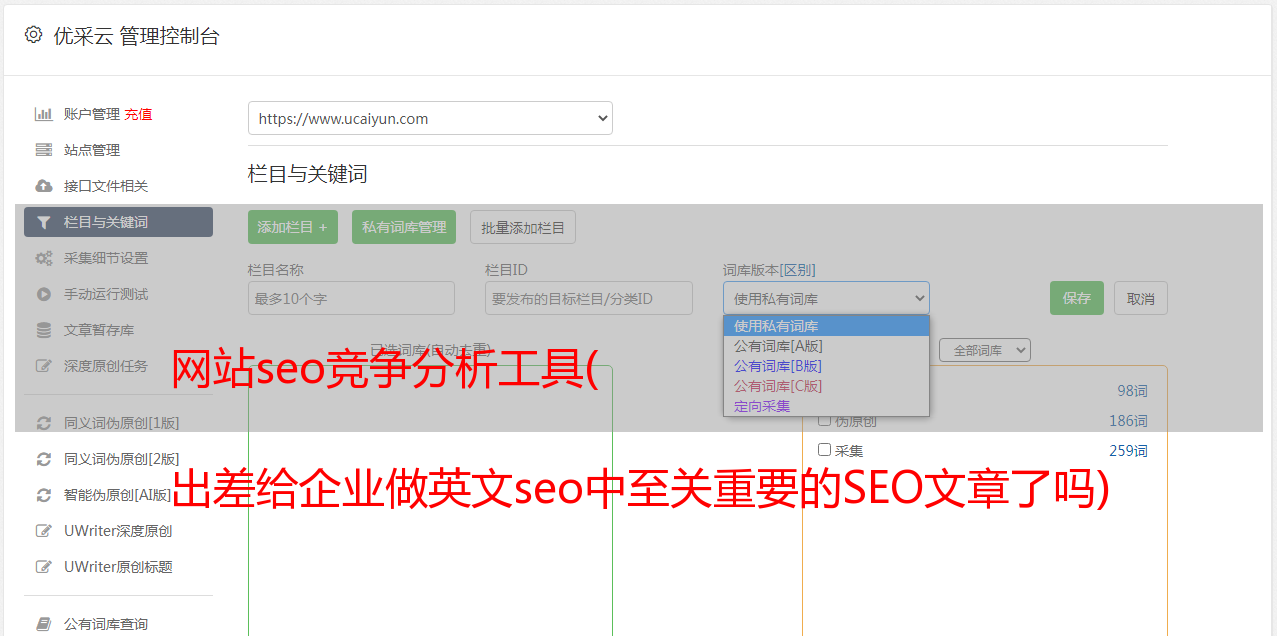This screenshot has height=636, width=1277.
Task: Click the 栏目ID input field
Action: pyautogui.click(x=589, y=298)
